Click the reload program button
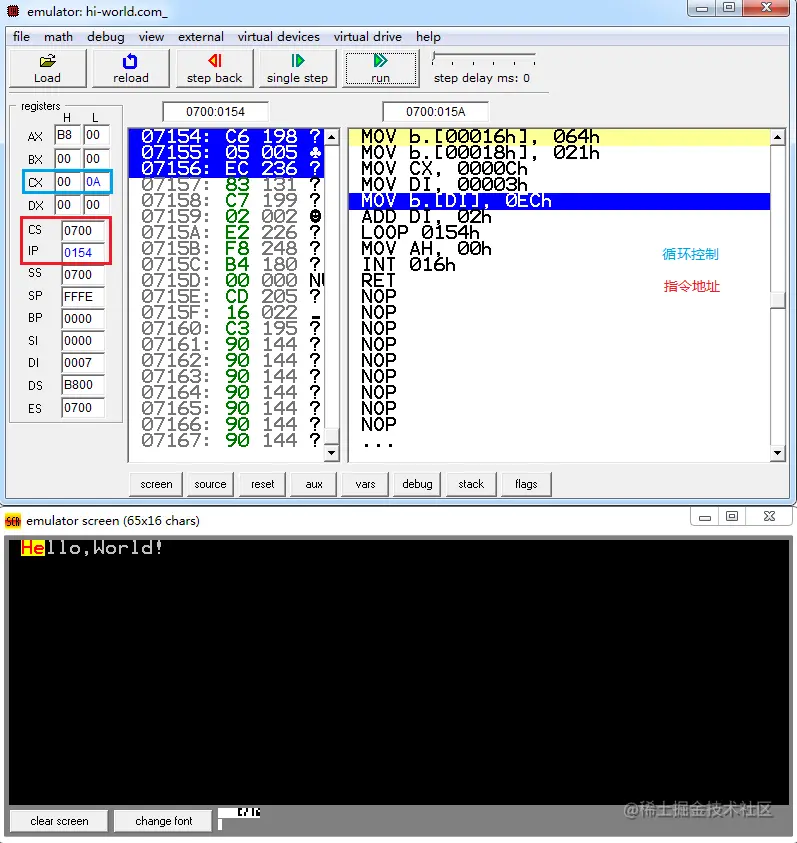 point(131,68)
